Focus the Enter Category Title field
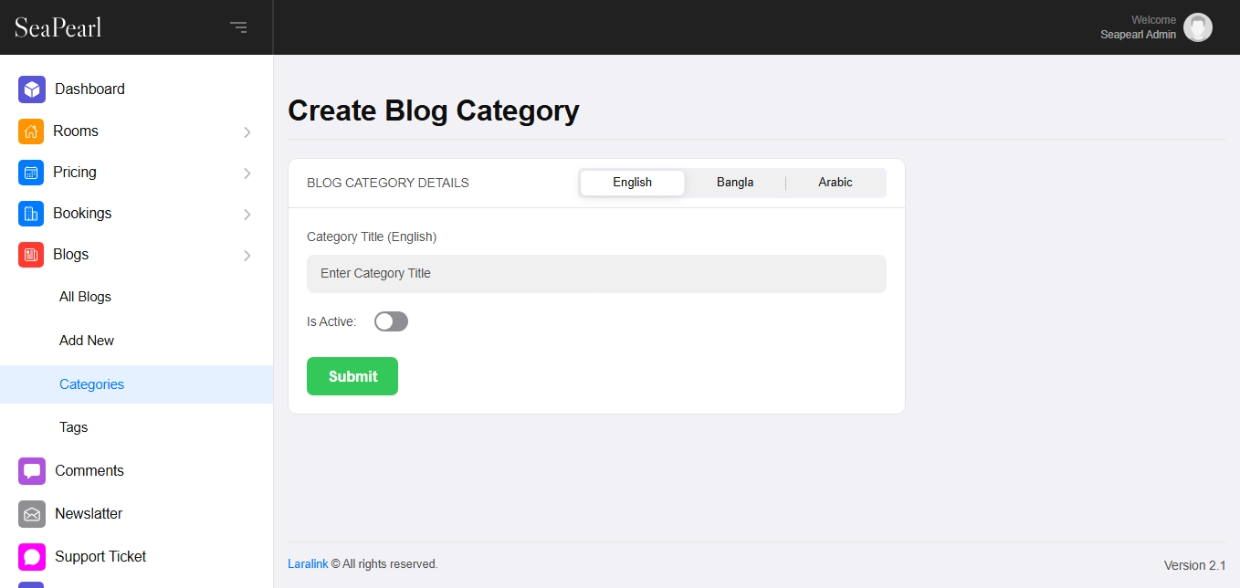This screenshot has width=1240, height=588. pos(596,273)
